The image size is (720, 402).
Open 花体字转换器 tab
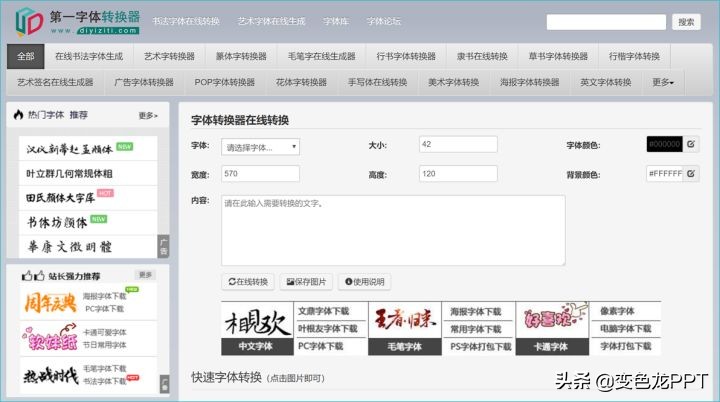301,83
